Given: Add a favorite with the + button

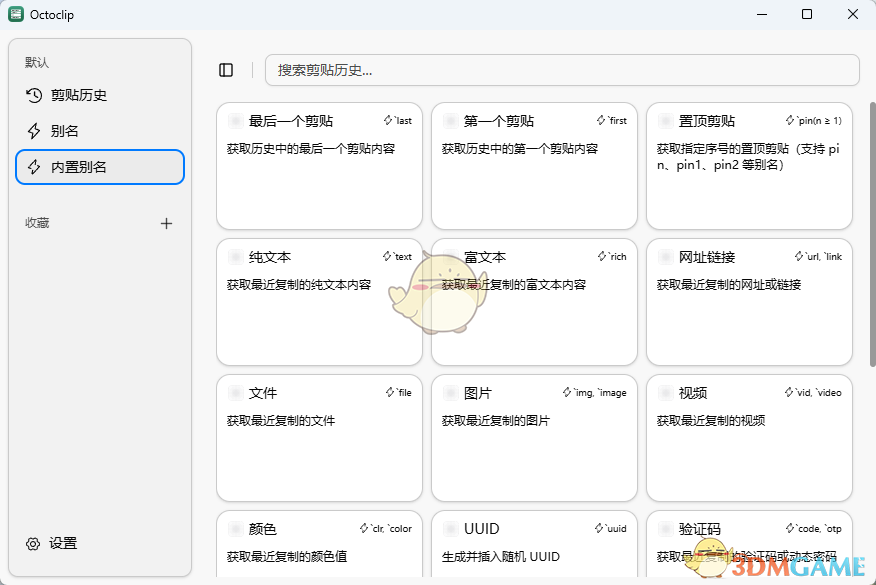Looking at the screenshot, I should (x=166, y=223).
